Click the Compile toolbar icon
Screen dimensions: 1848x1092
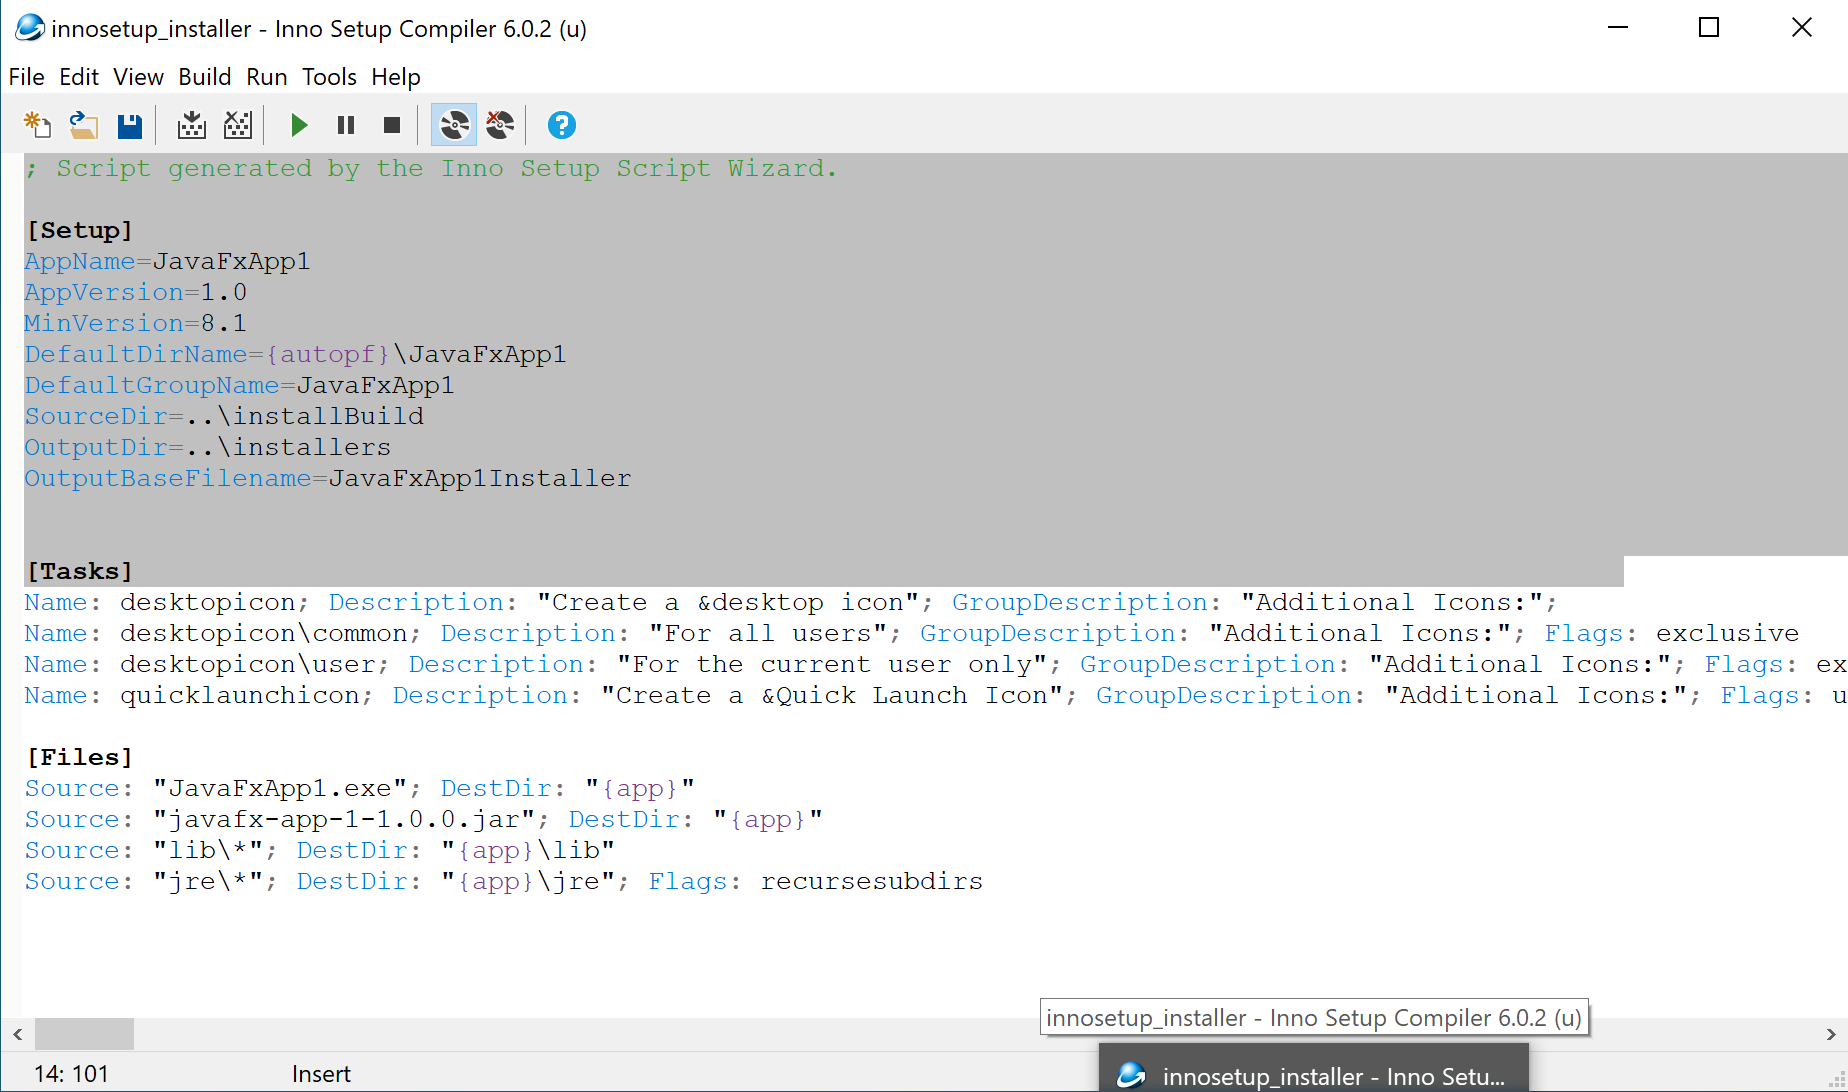pyautogui.click(x=191, y=125)
